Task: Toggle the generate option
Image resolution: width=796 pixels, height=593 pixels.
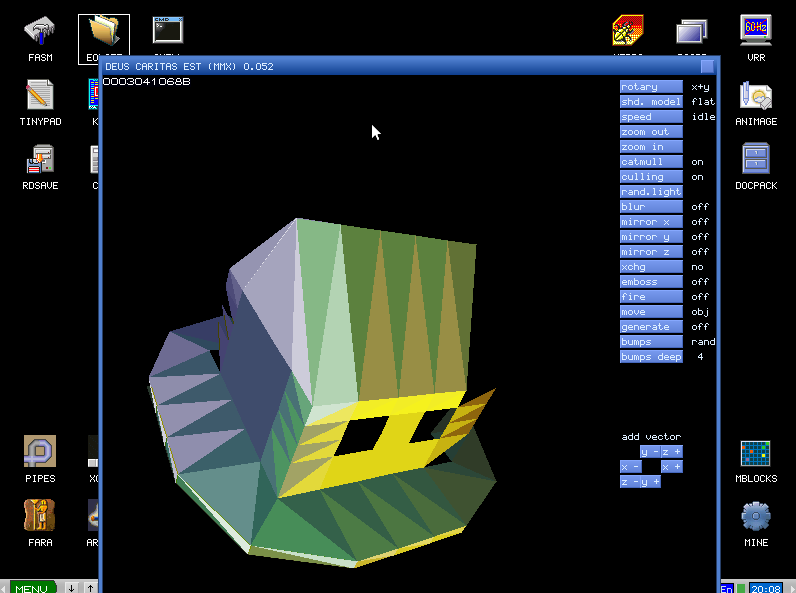Action: click(651, 326)
